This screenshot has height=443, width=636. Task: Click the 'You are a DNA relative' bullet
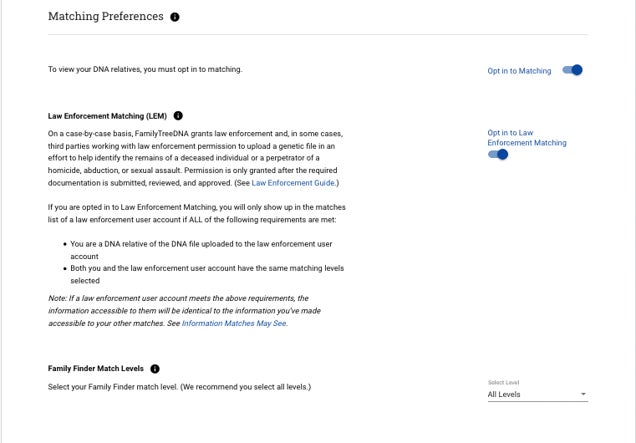click(x=201, y=250)
